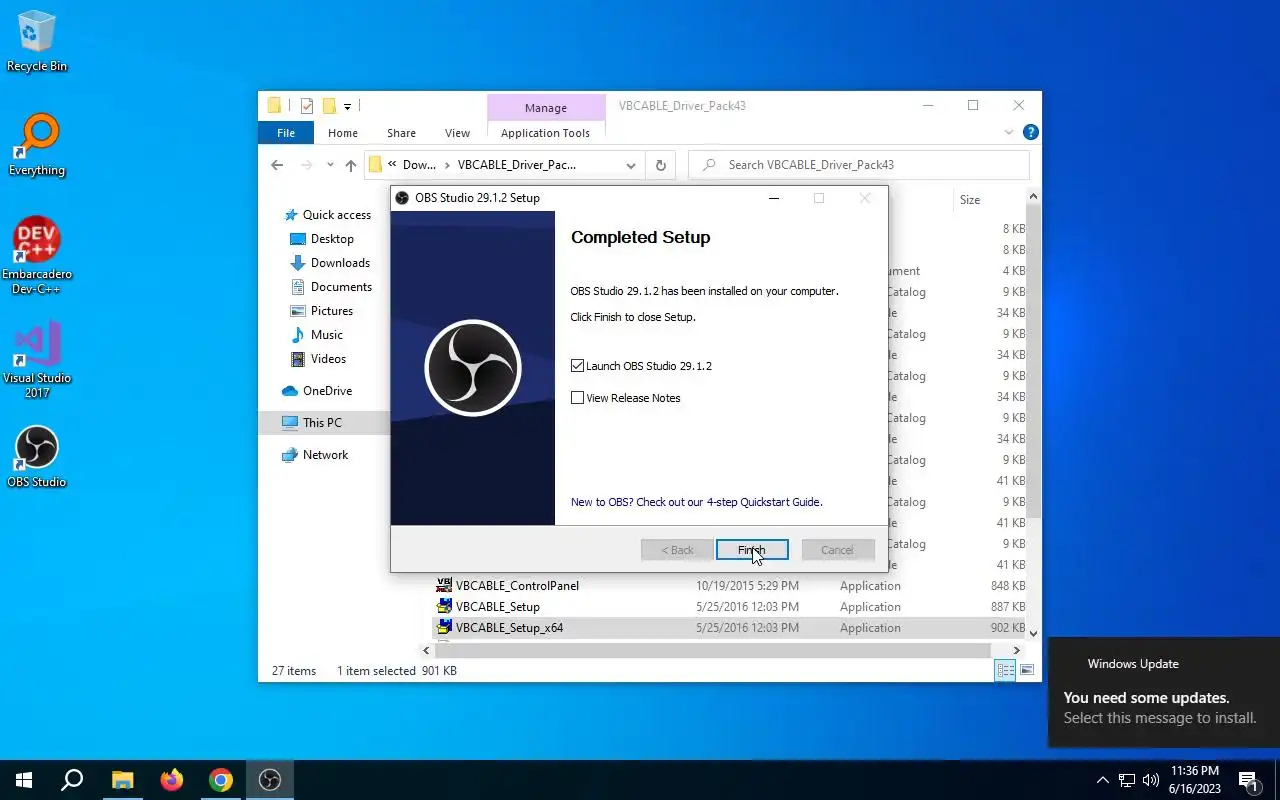Refresh the VBCABLE_Driver_Pack43 folder view
This screenshot has width=1280, height=800.
660,165
